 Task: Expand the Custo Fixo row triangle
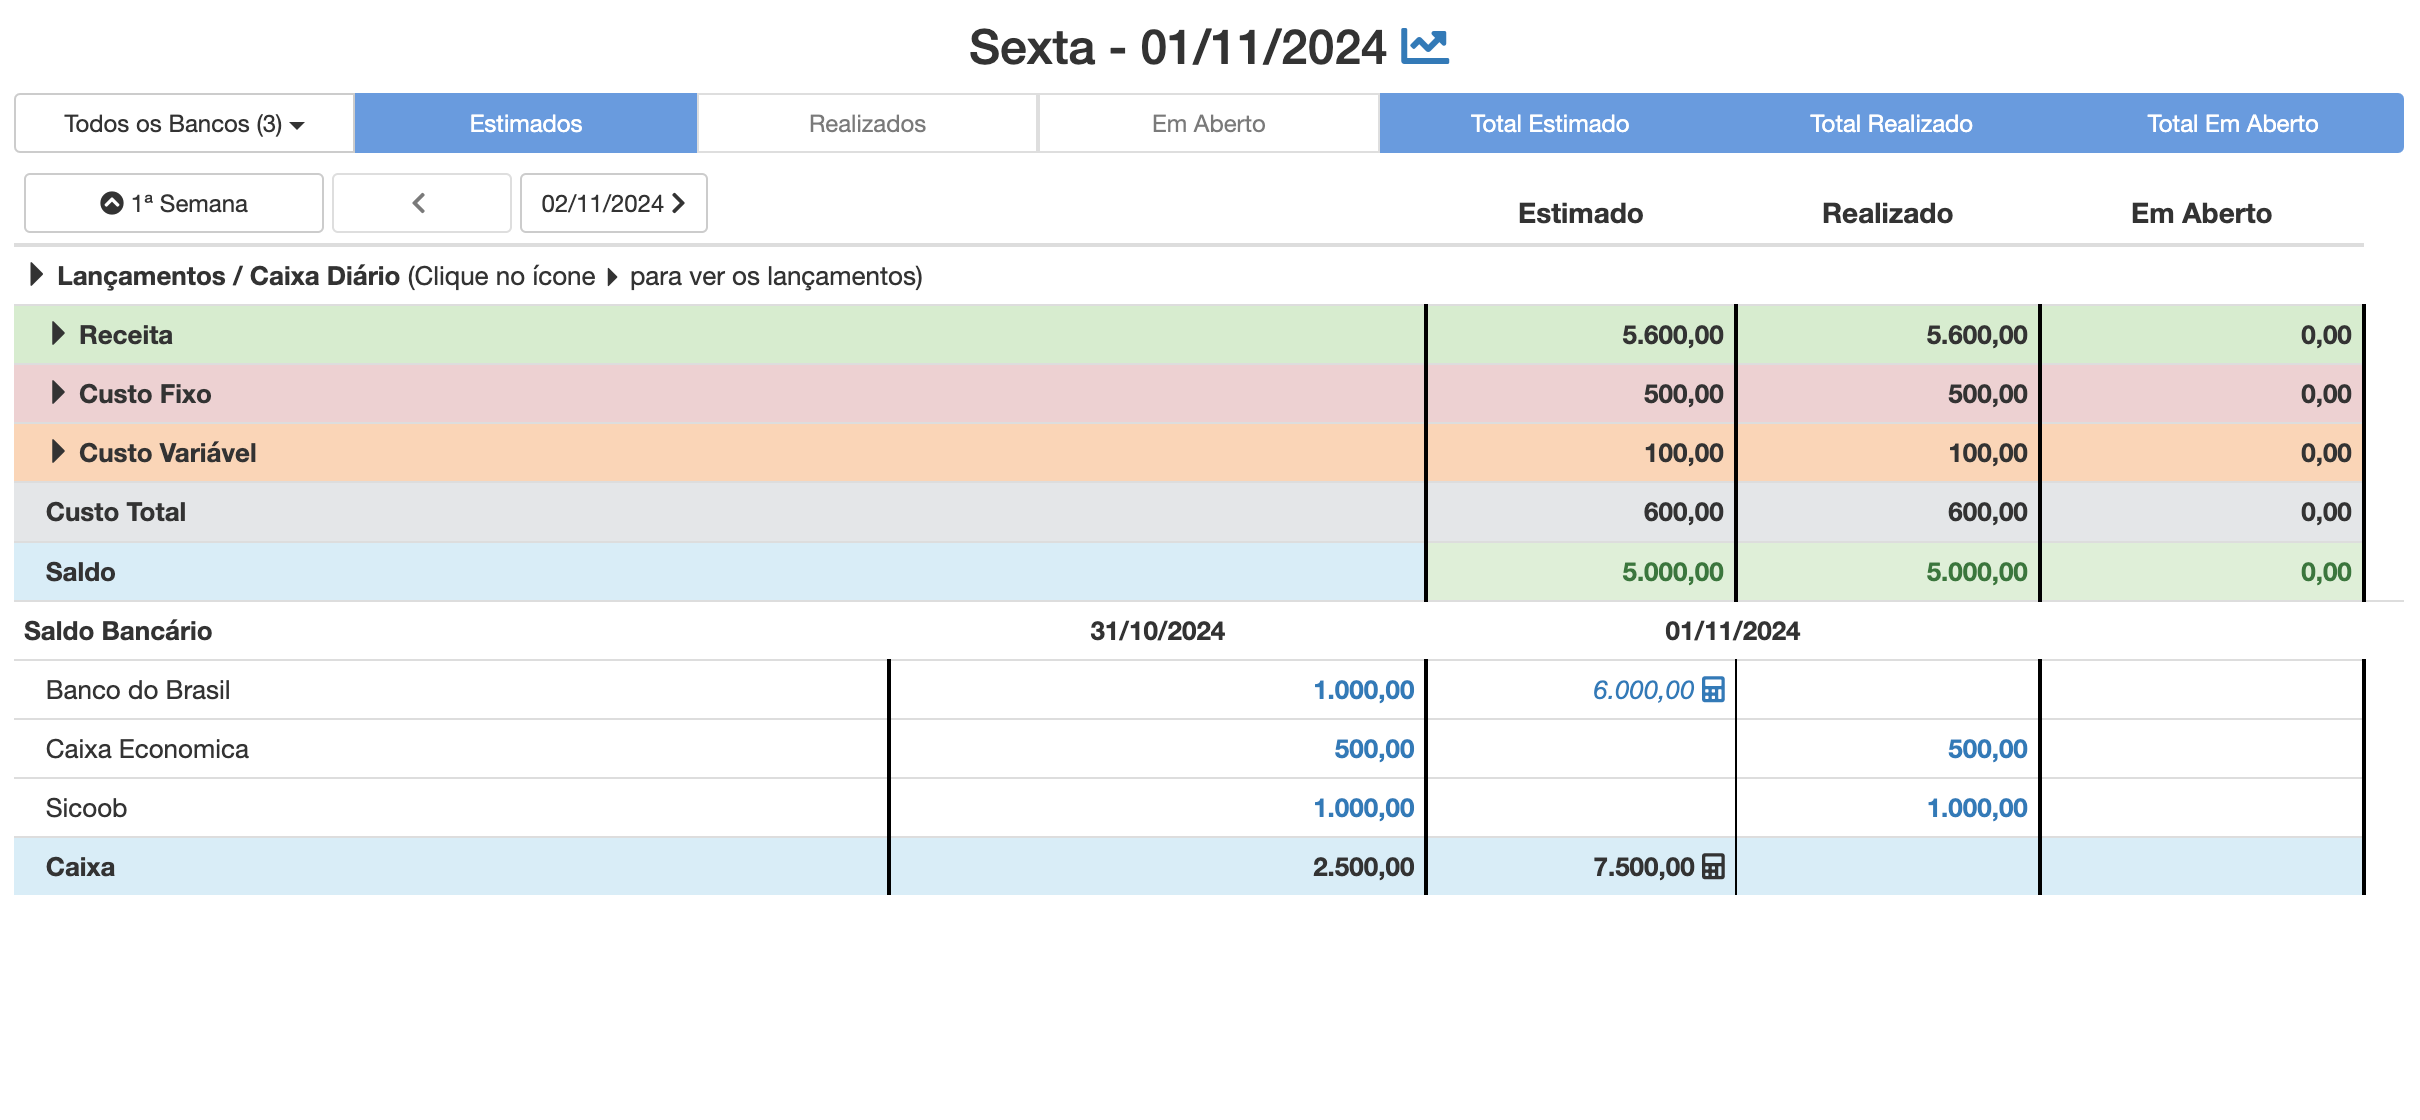[x=58, y=393]
